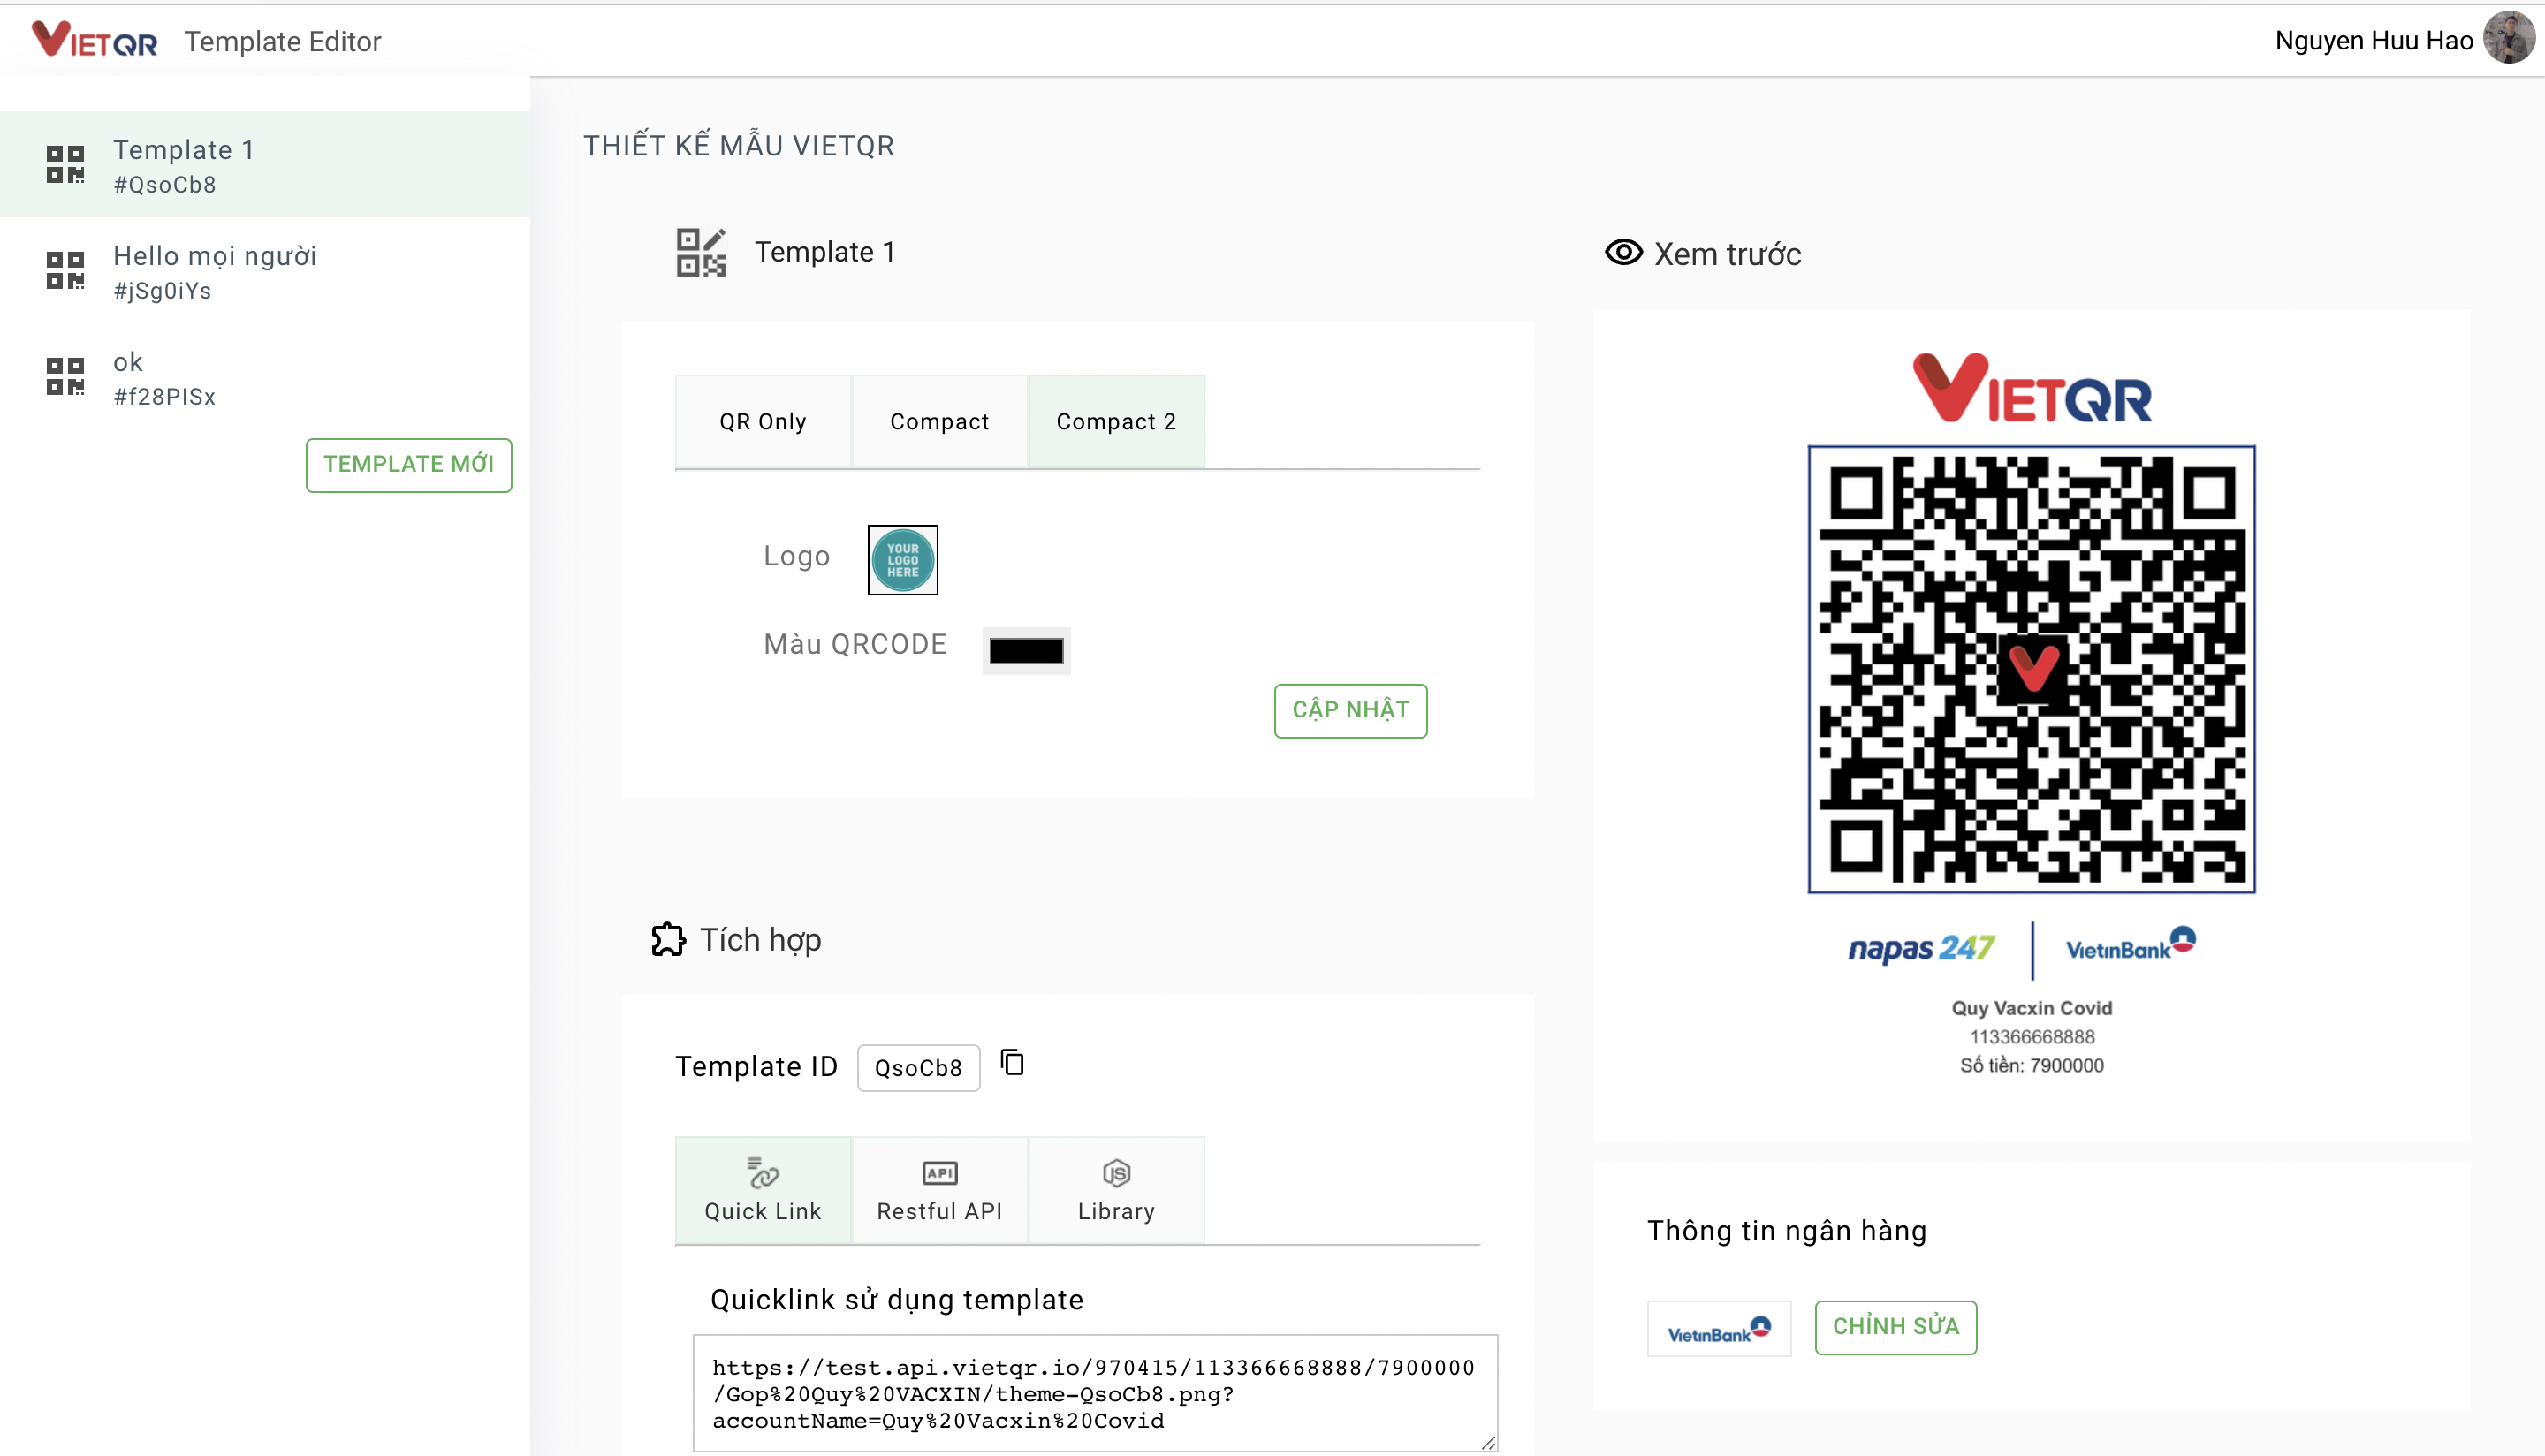Click the VietQR logo in header
The image size is (2545, 1456).
click(95, 41)
